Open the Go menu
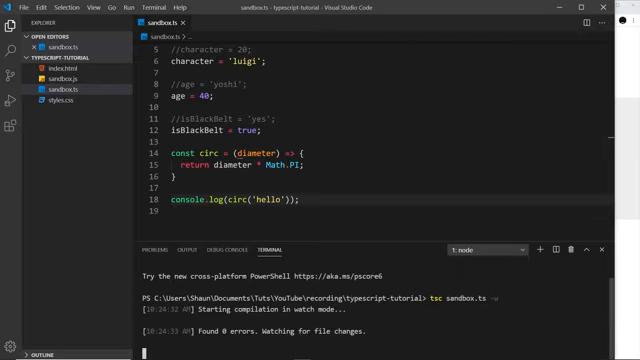Screen dimensions: 640x360 111,7
